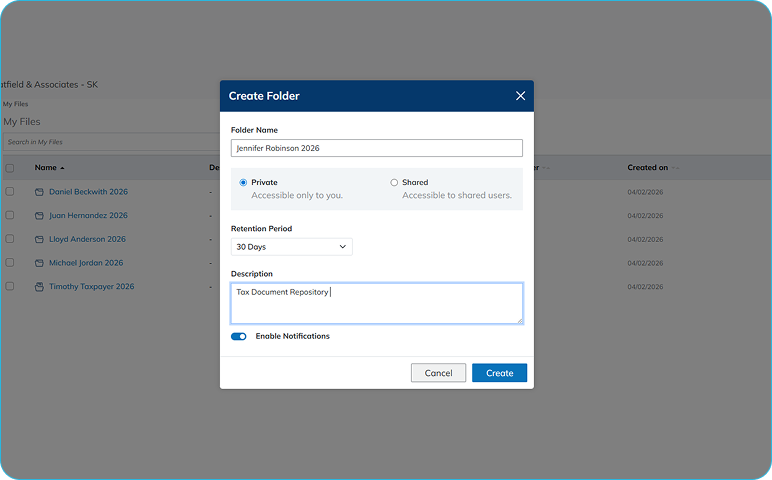772x480 pixels.
Task: Close the Create Folder dialog
Action: click(520, 96)
